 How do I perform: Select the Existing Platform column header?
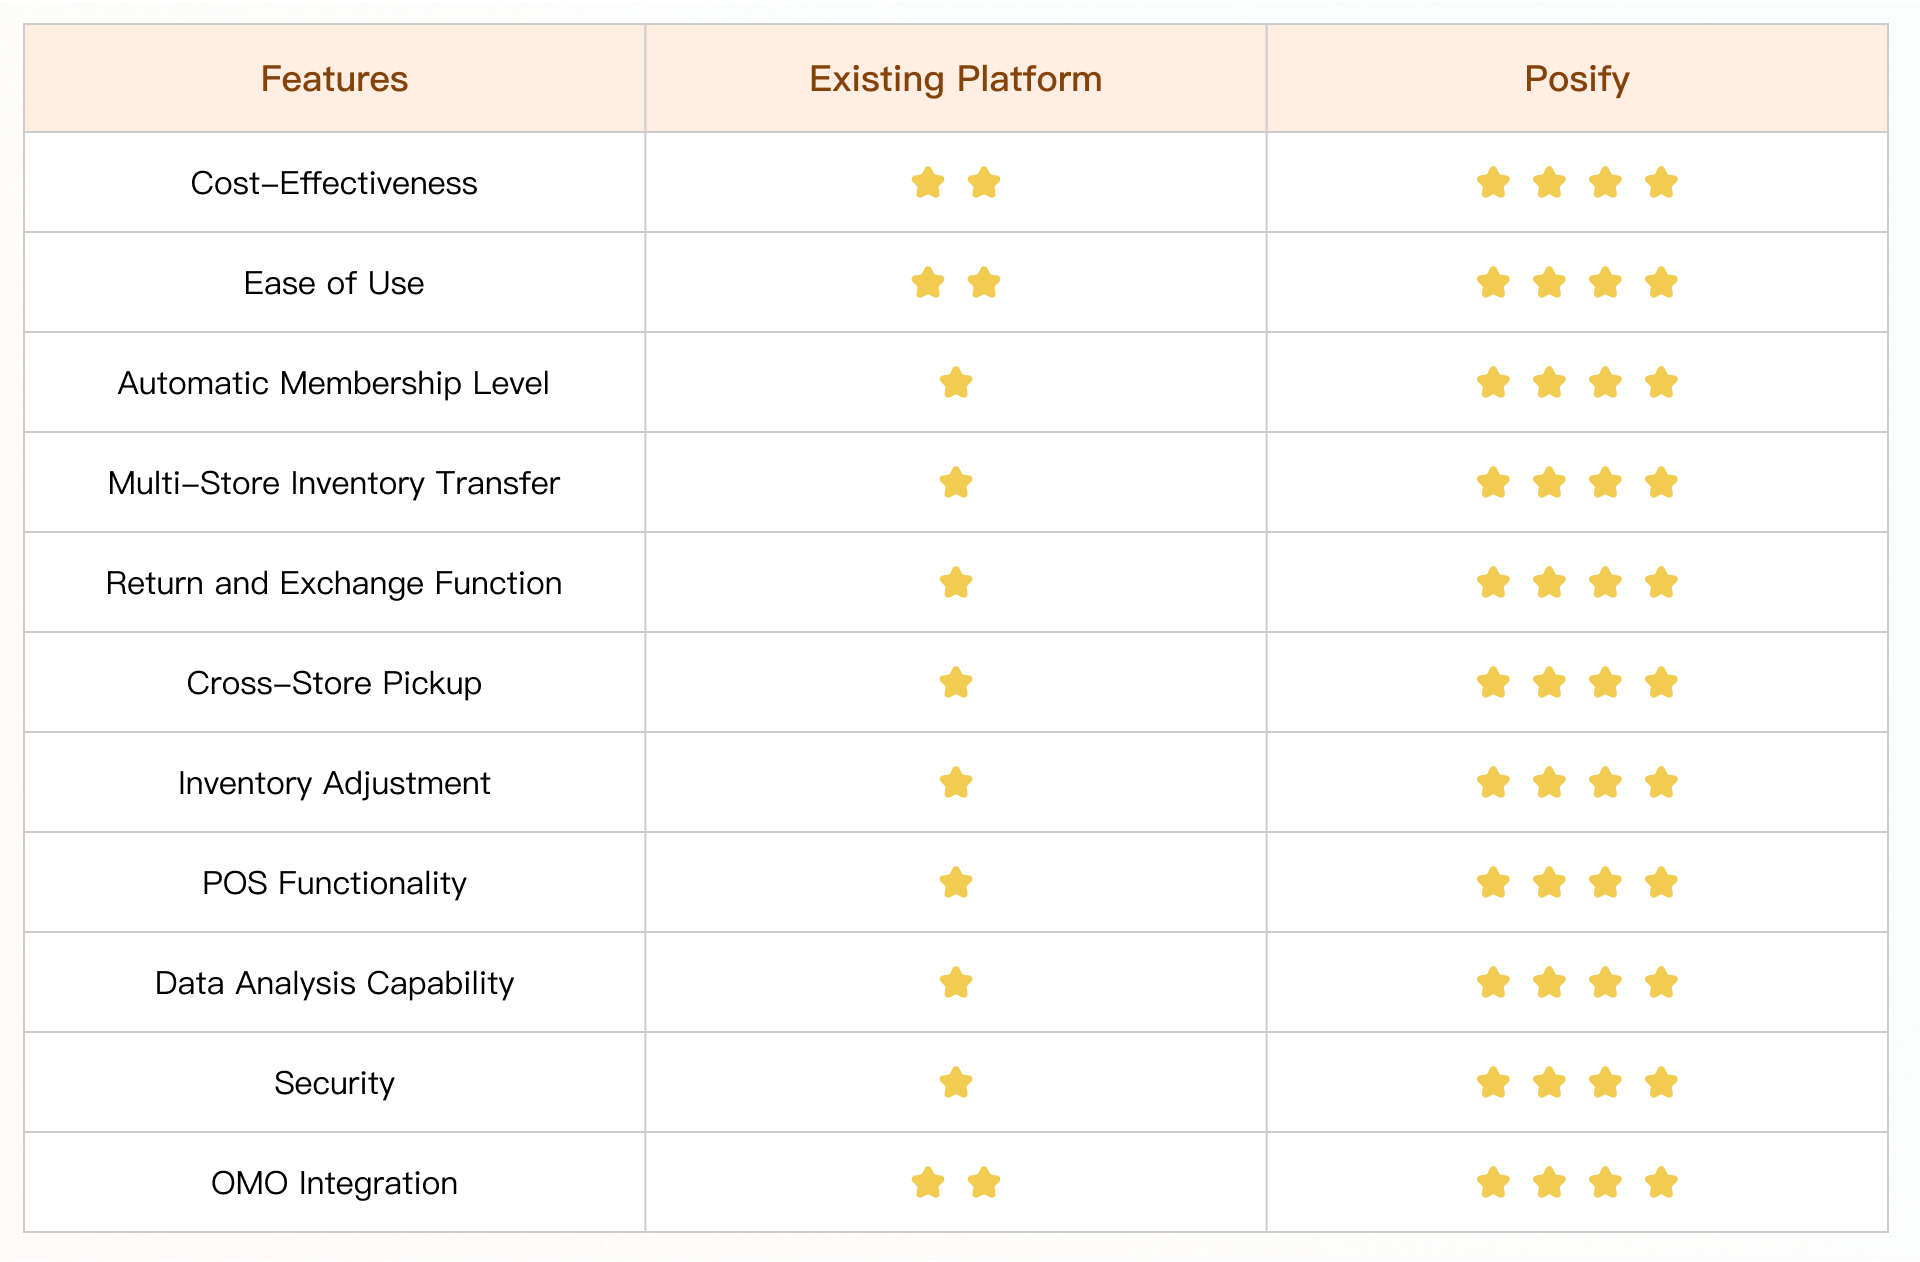tap(955, 79)
